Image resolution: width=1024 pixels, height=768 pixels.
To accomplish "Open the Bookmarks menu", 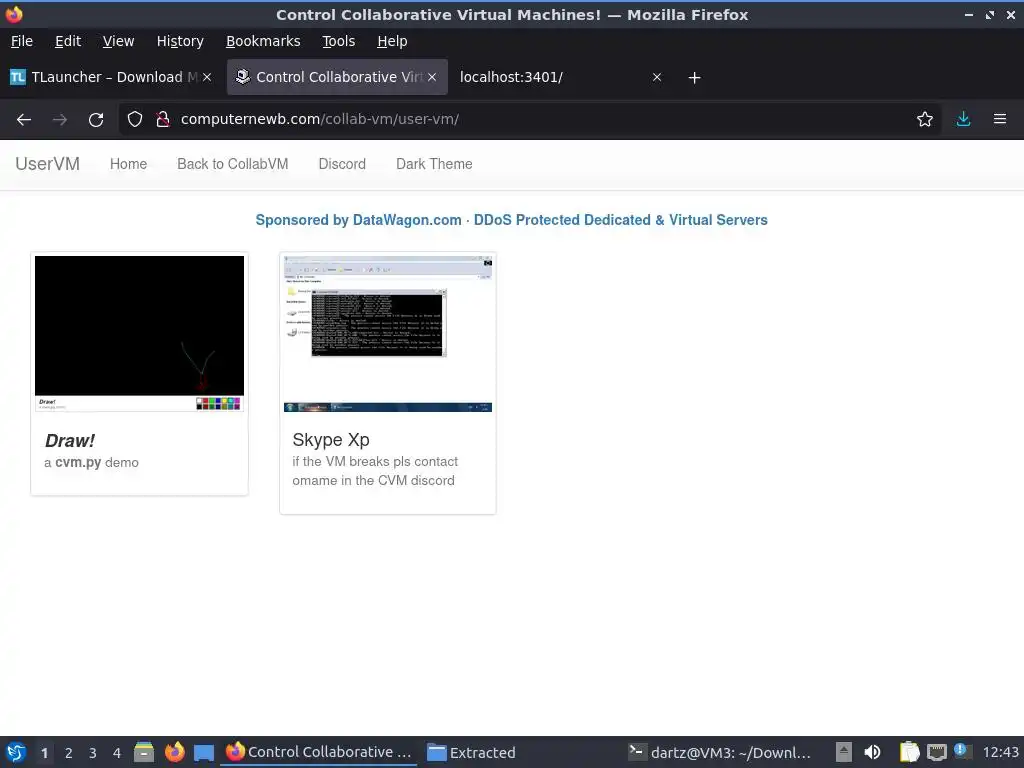I will [263, 41].
